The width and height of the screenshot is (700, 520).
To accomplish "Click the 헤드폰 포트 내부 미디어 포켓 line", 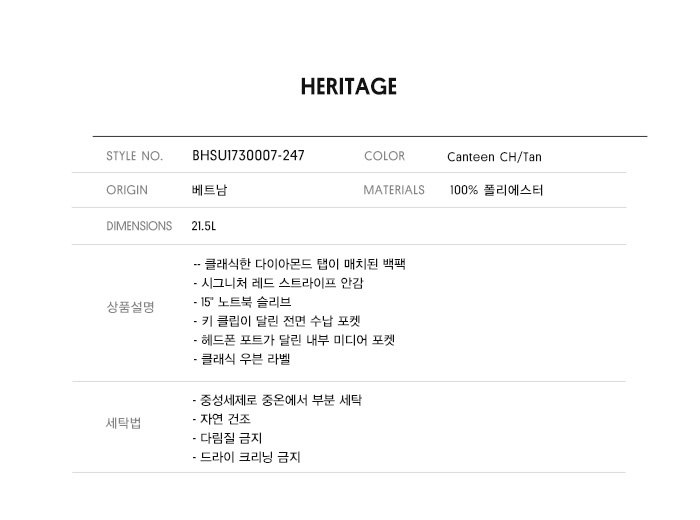I will (293, 340).
